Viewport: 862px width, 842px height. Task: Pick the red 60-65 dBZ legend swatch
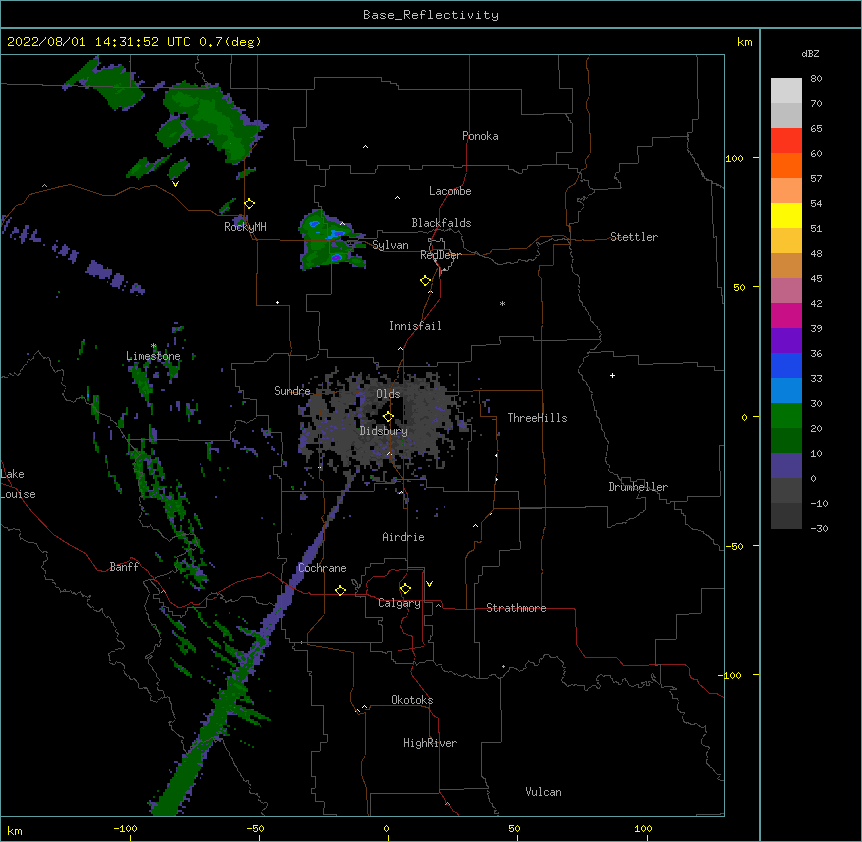(786, 141)
